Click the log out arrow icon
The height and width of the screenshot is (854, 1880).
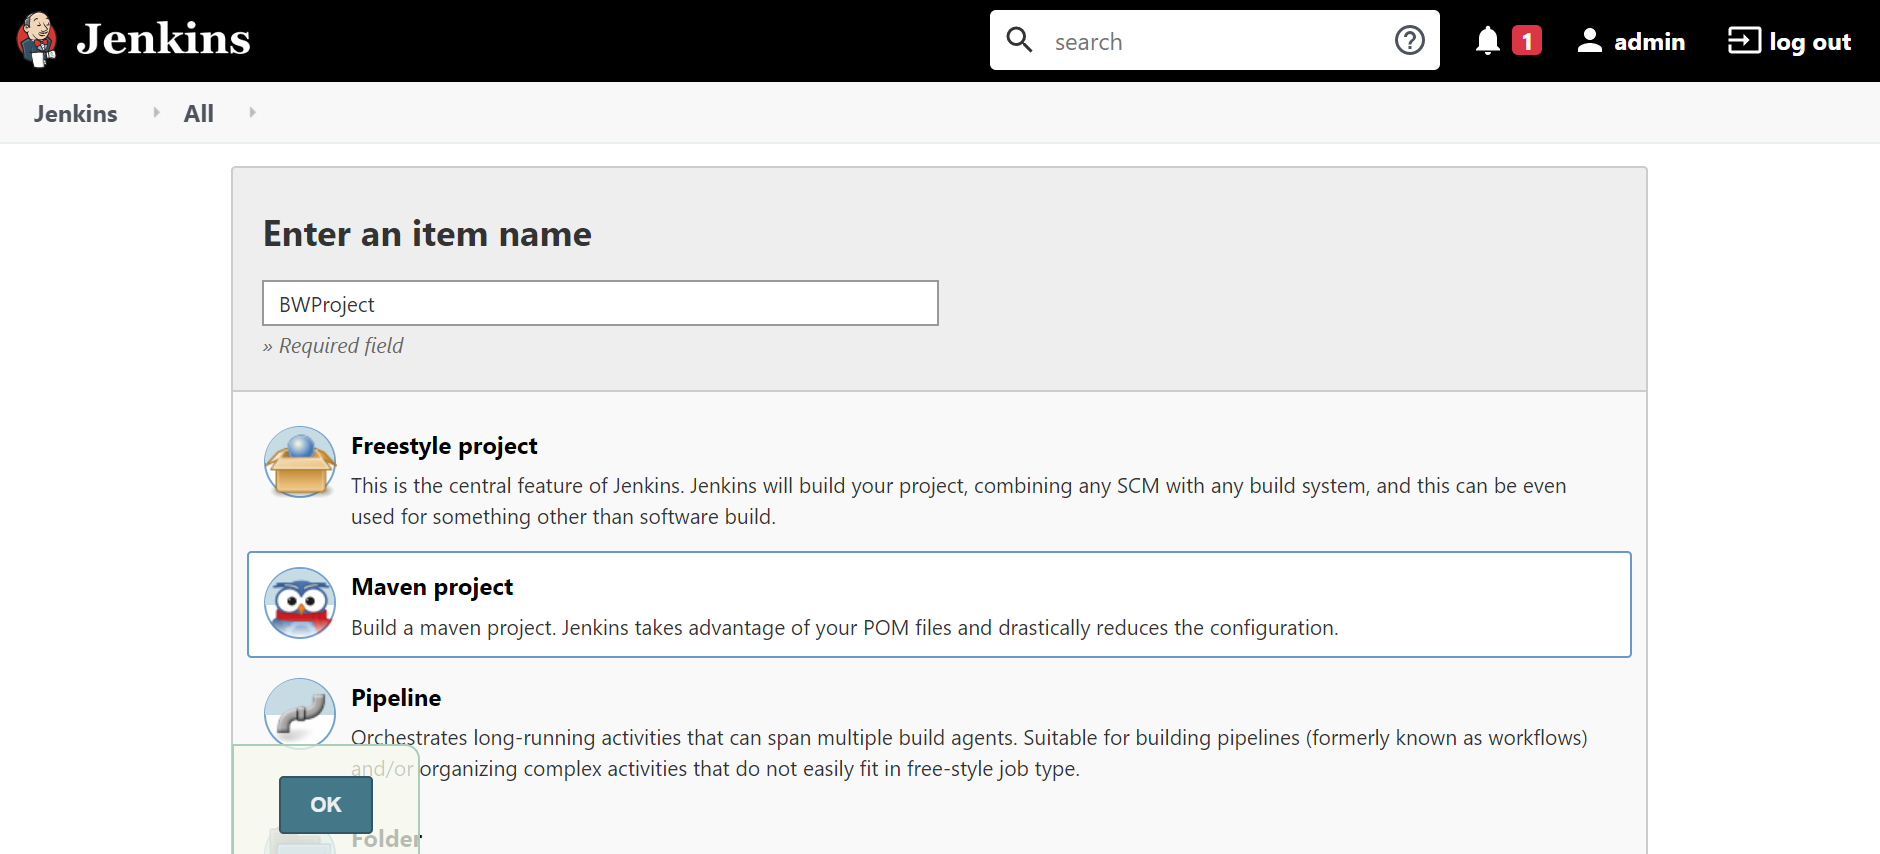[x=1744, y=41]
